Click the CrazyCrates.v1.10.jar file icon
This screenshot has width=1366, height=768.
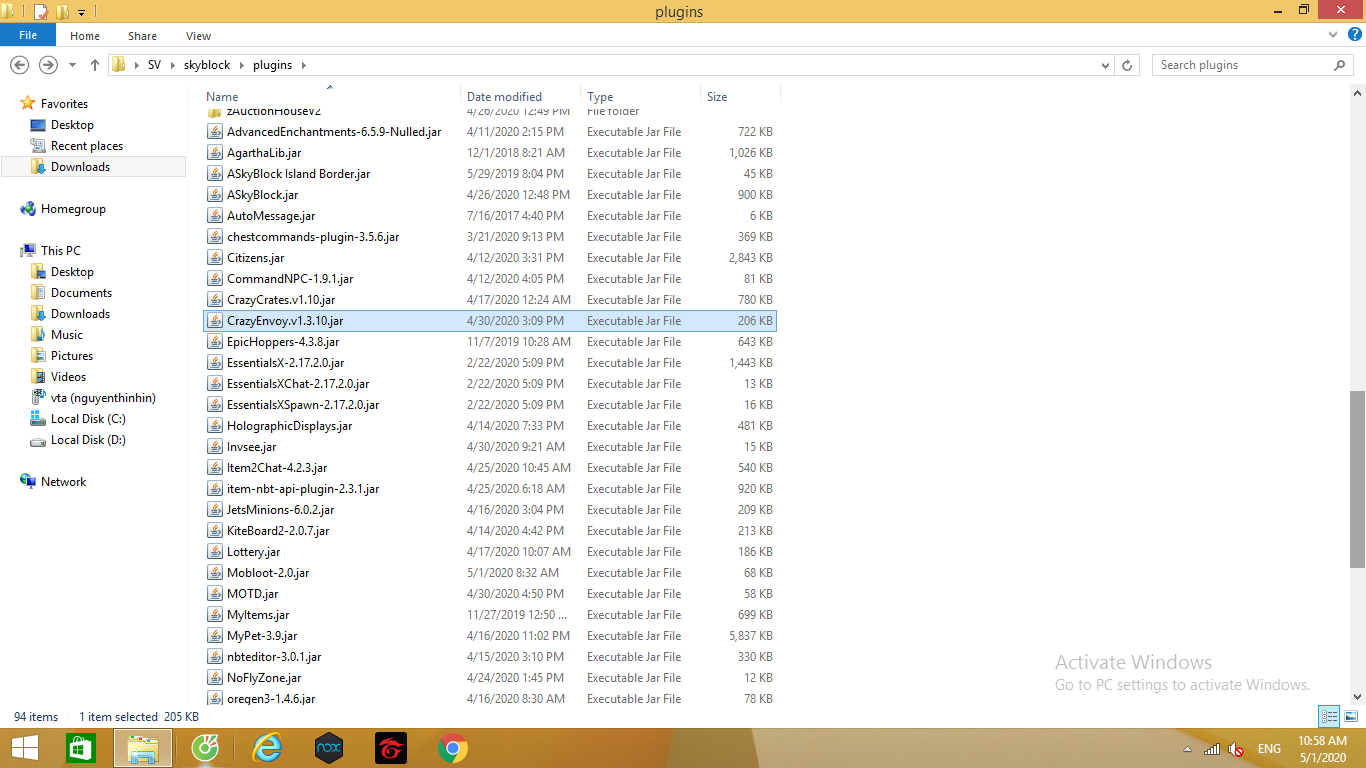point(215,300)
